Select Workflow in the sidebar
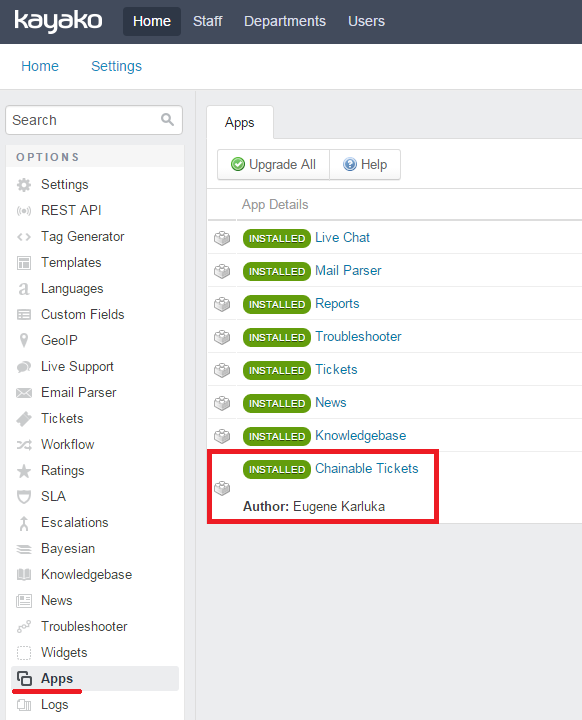The image size is (582, 720). pyautogui.click(x=68, y=444)
